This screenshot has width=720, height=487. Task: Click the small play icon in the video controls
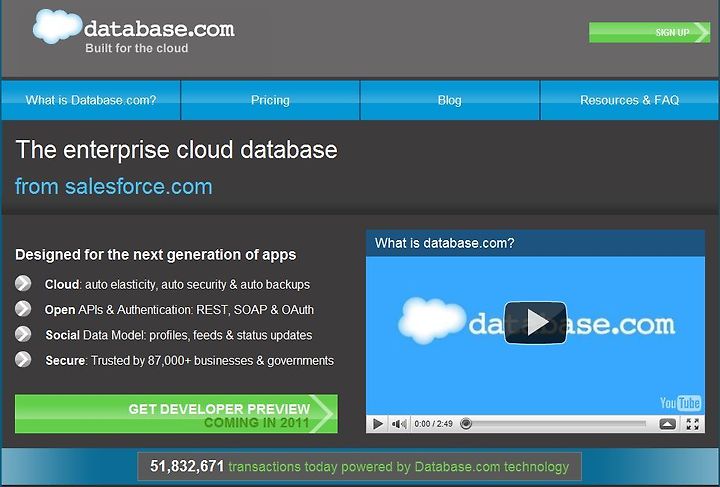click(x=377, y=424)
